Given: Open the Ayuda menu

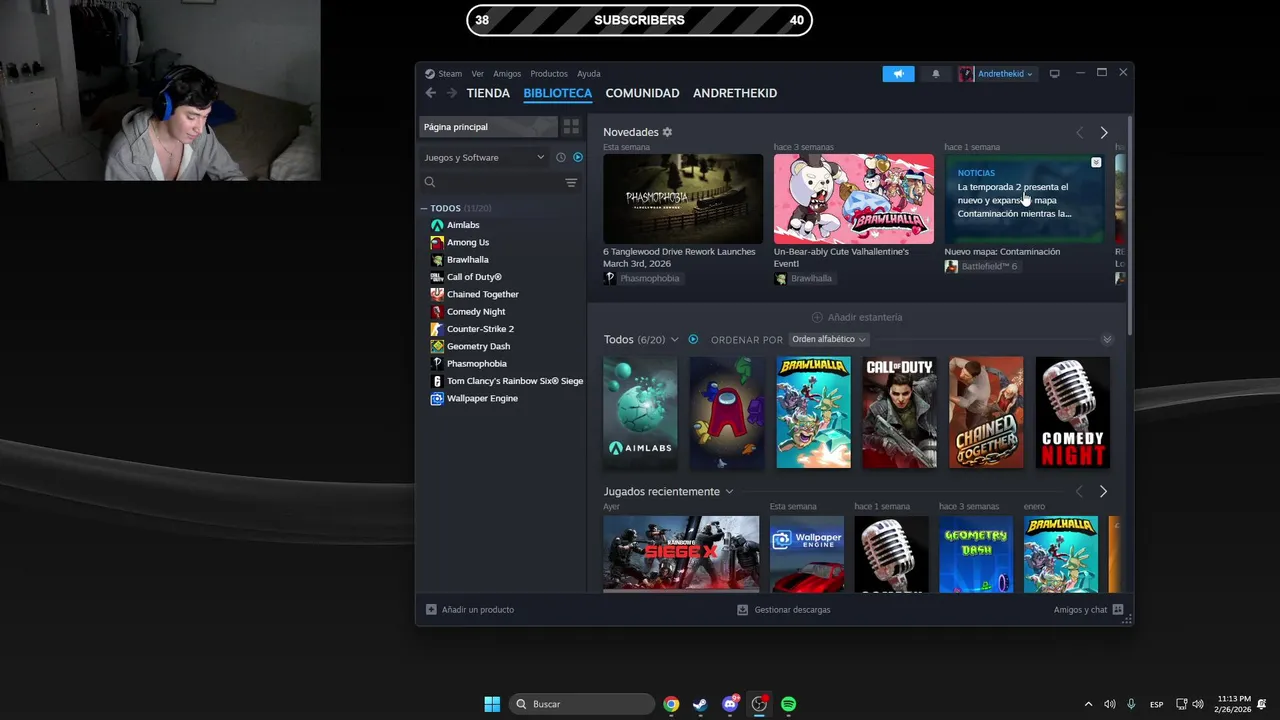Looking at the screenshot, I should click(589, 74).
